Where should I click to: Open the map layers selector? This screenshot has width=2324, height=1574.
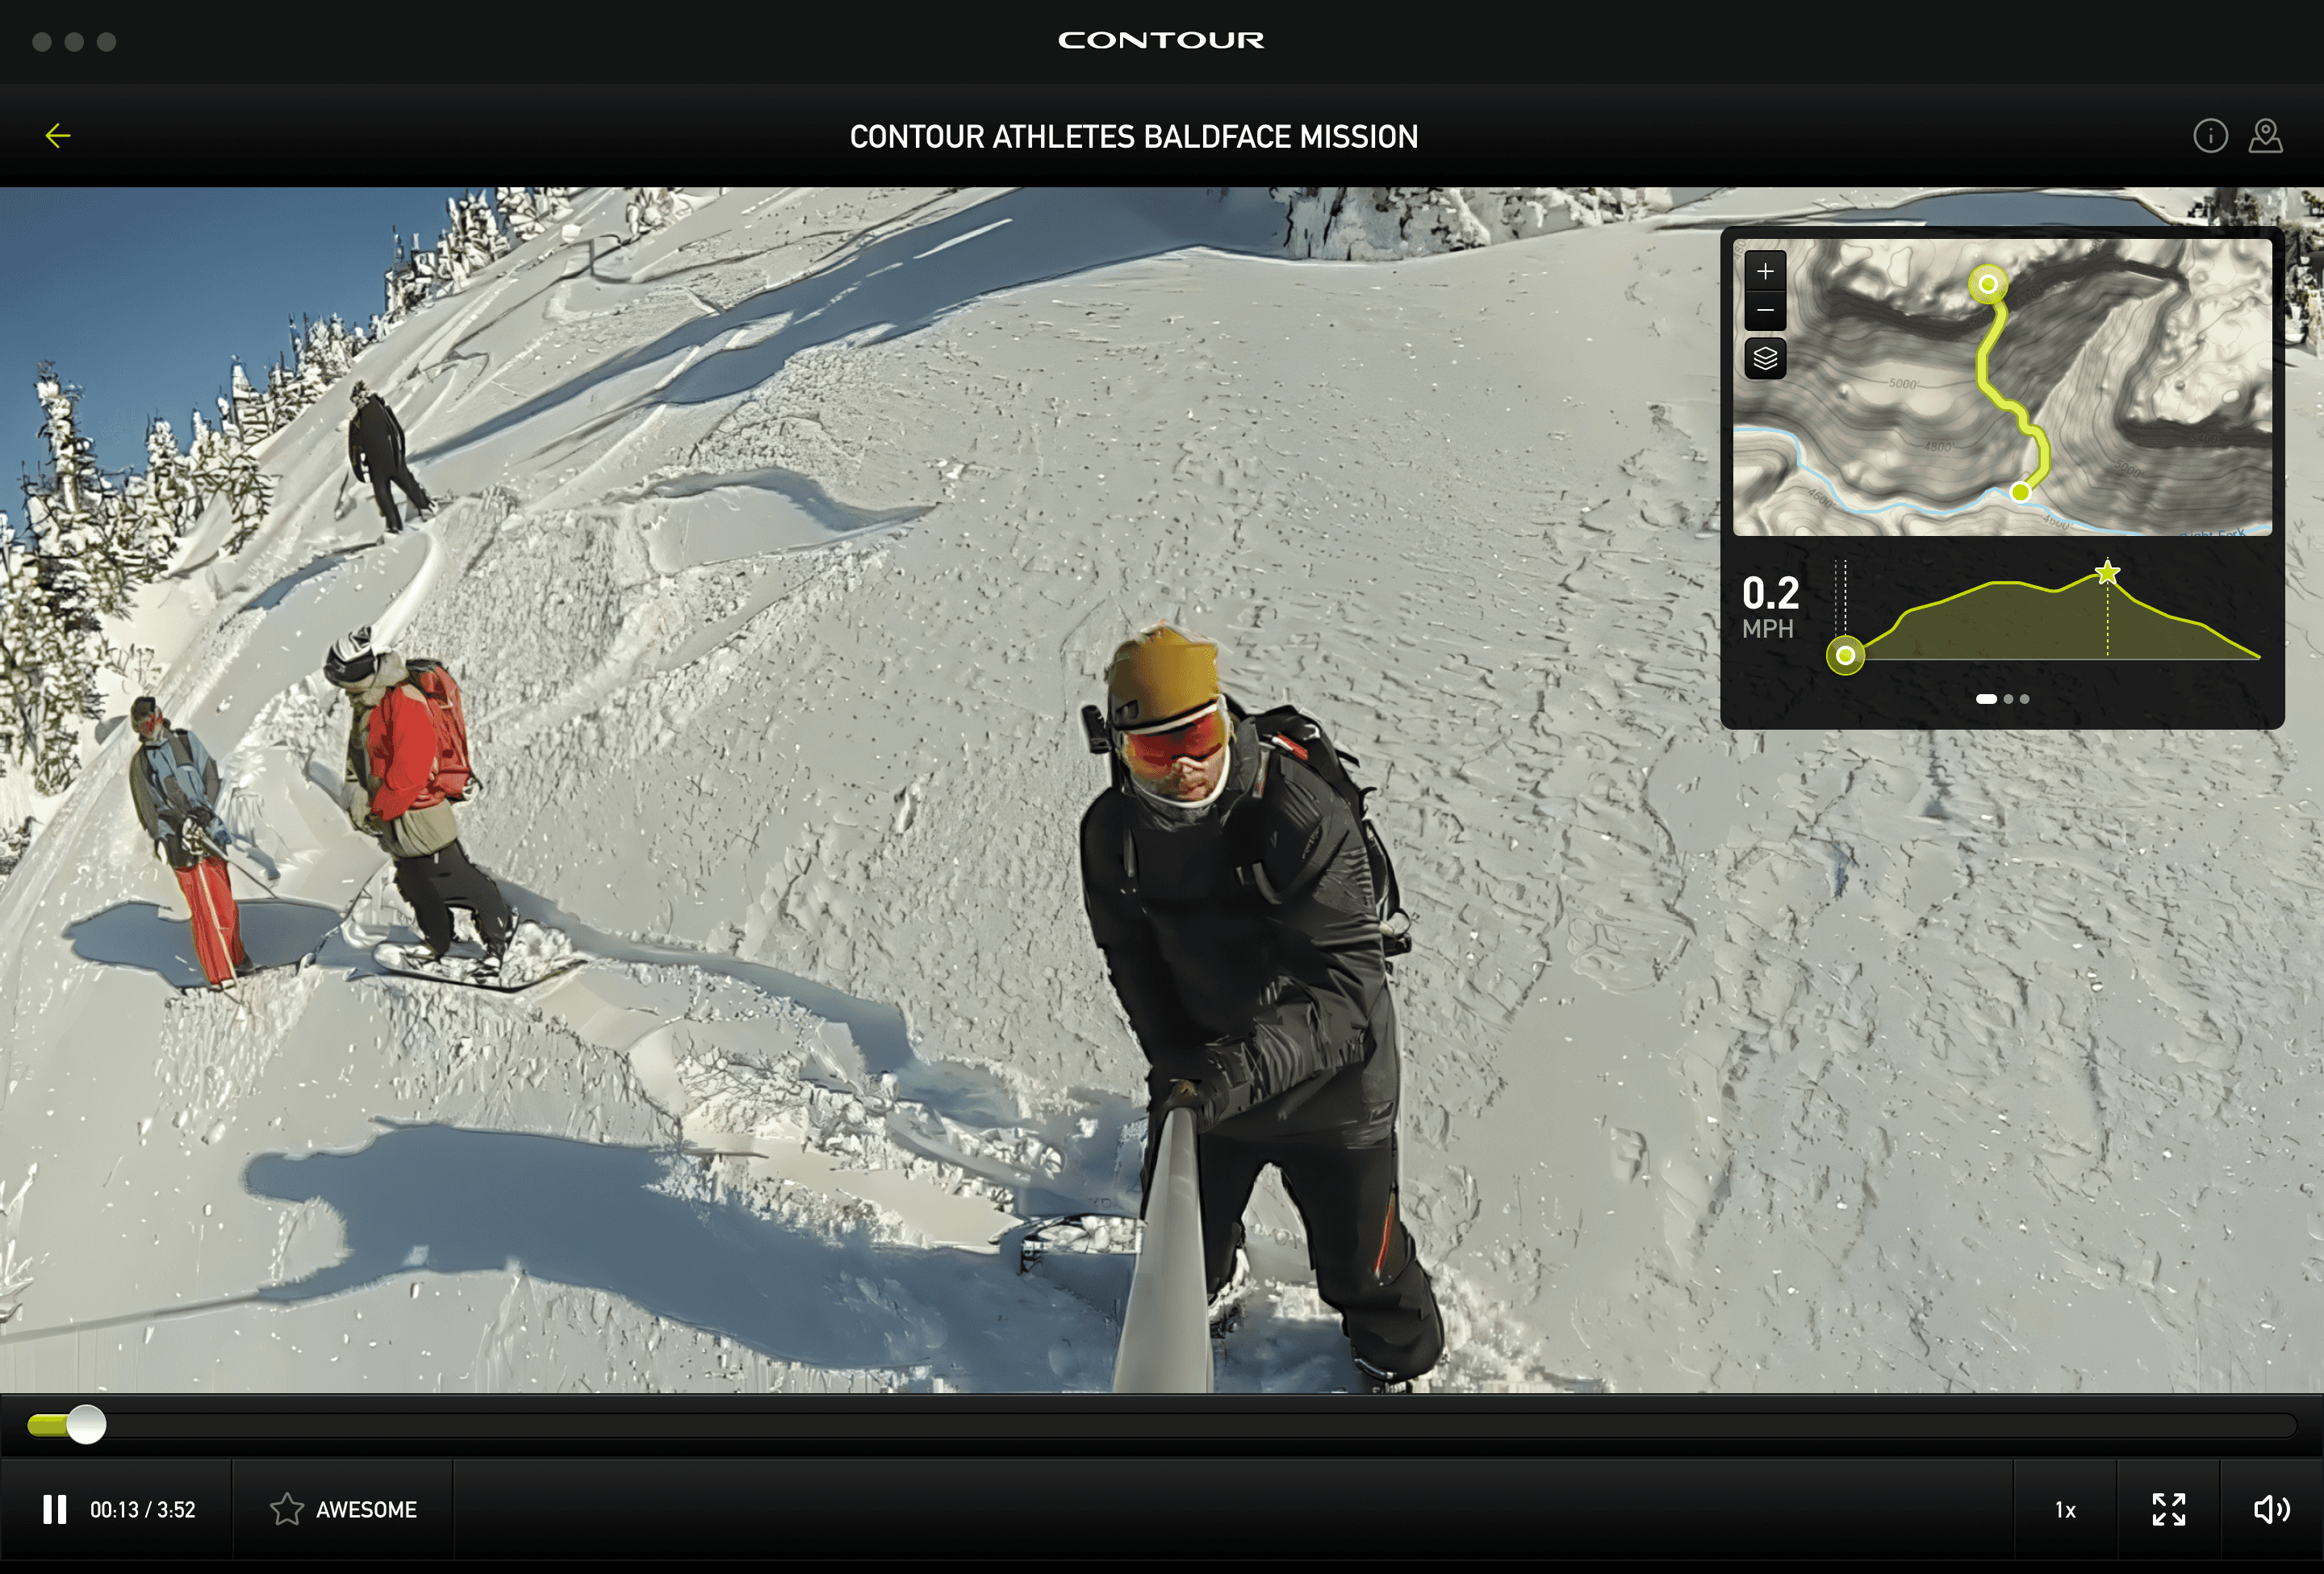pos(1765,358)
